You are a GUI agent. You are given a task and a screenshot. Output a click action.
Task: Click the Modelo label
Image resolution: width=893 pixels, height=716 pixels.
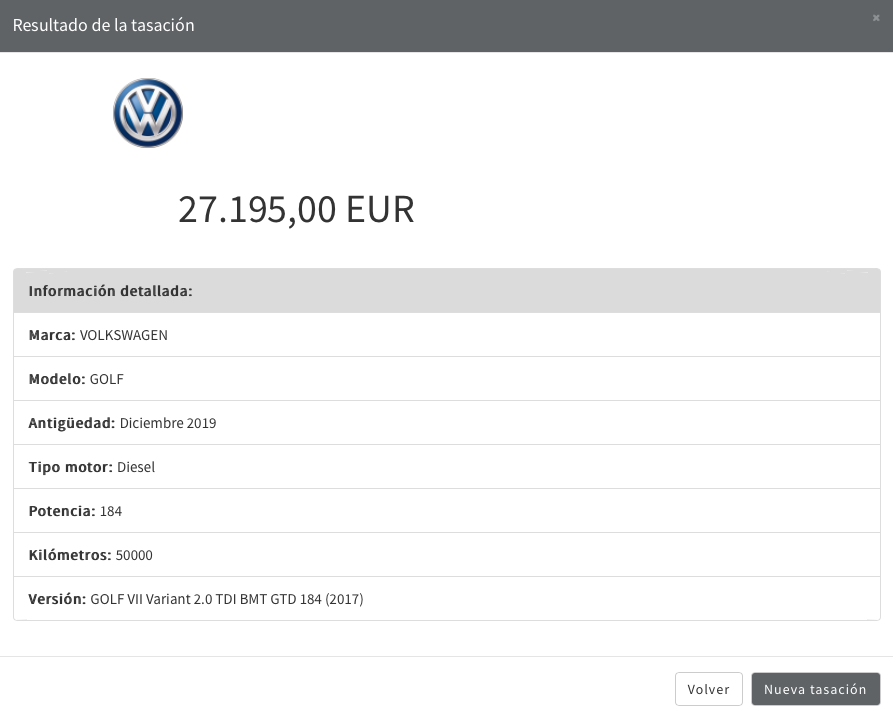(57, 379)
